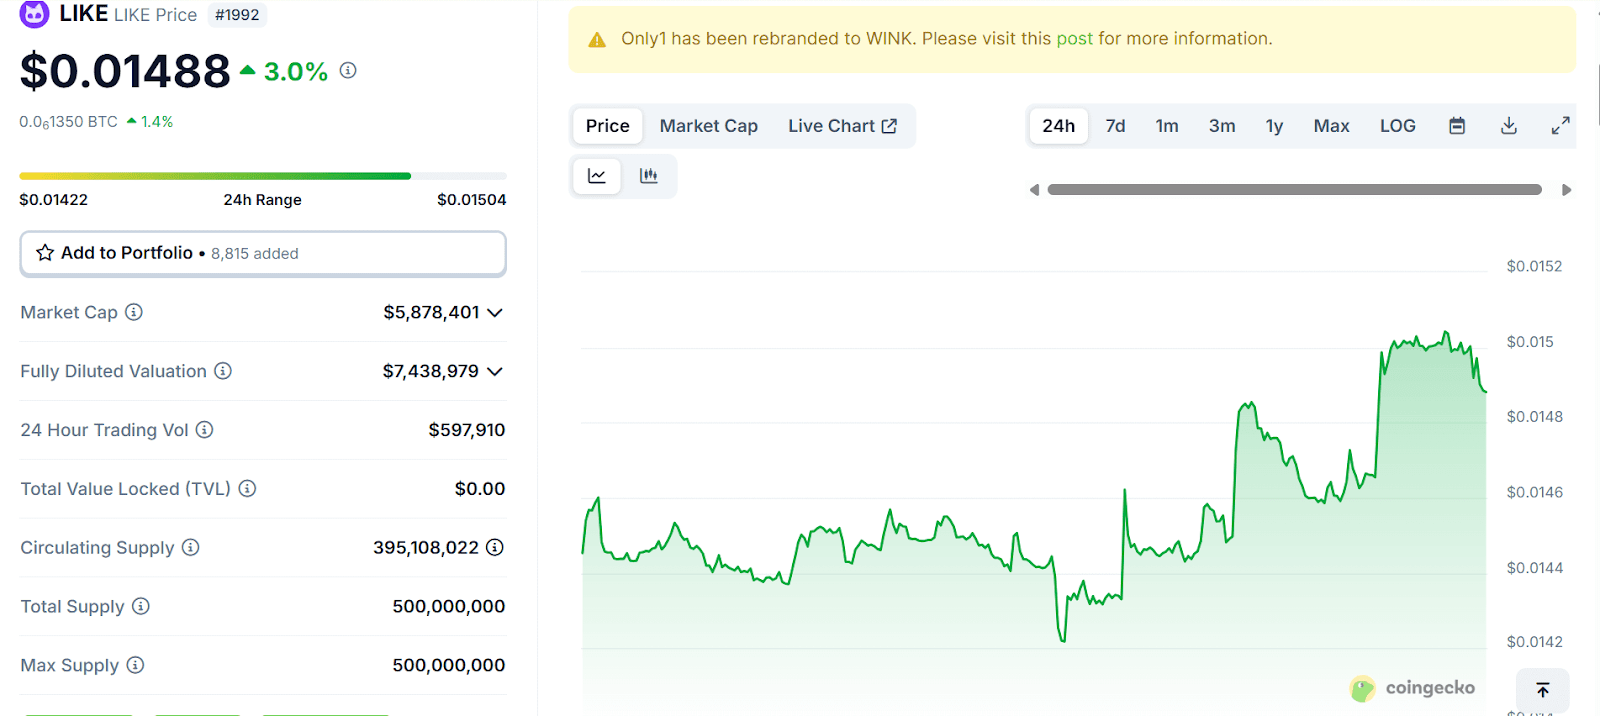Switch to the Market Cap tab

[x=708, y=126]
